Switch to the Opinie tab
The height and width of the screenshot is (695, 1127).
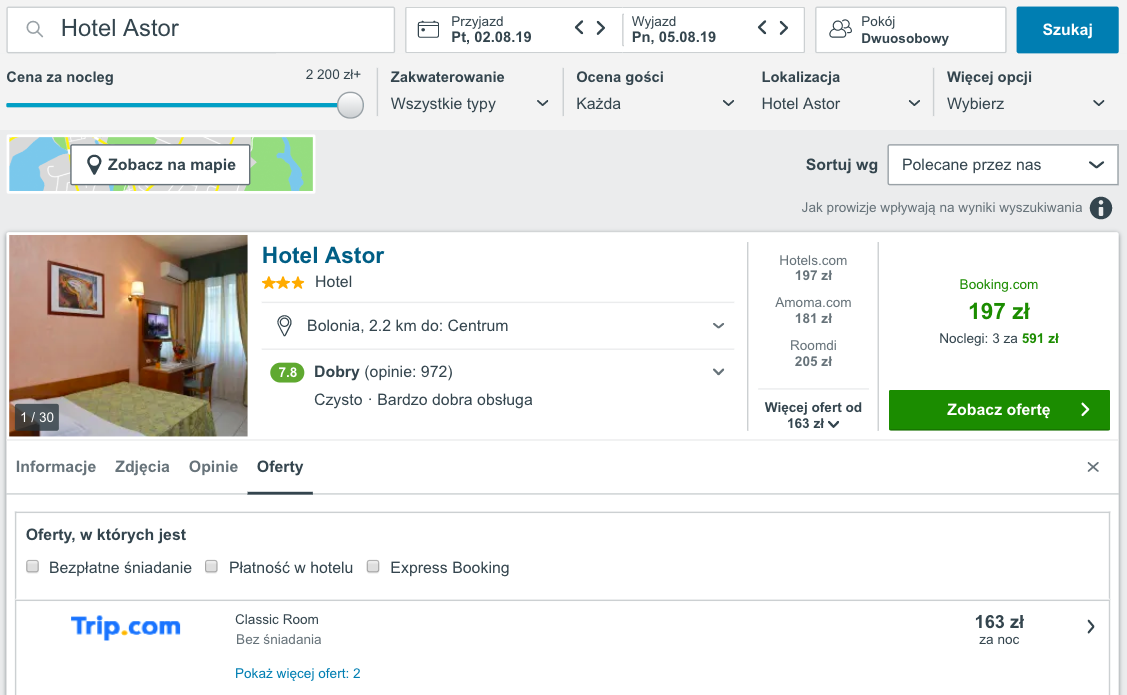(213, 467)
